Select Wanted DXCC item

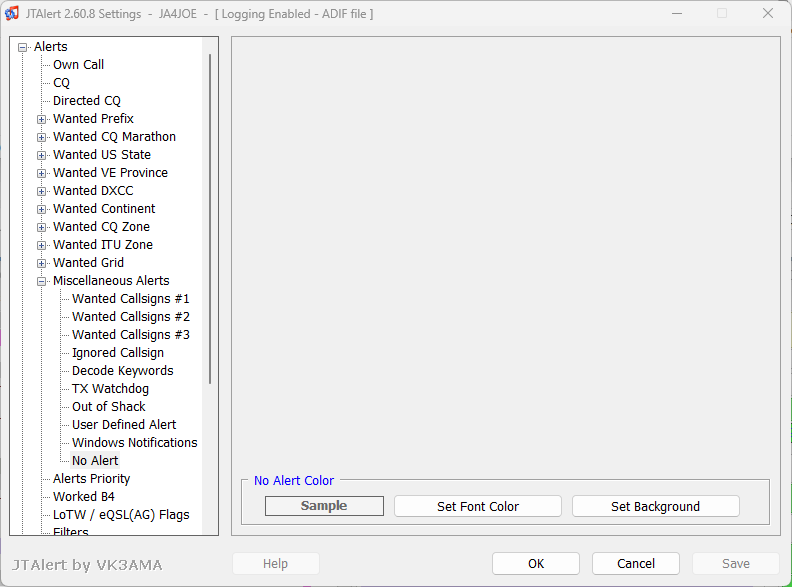(x=93, y=191)
